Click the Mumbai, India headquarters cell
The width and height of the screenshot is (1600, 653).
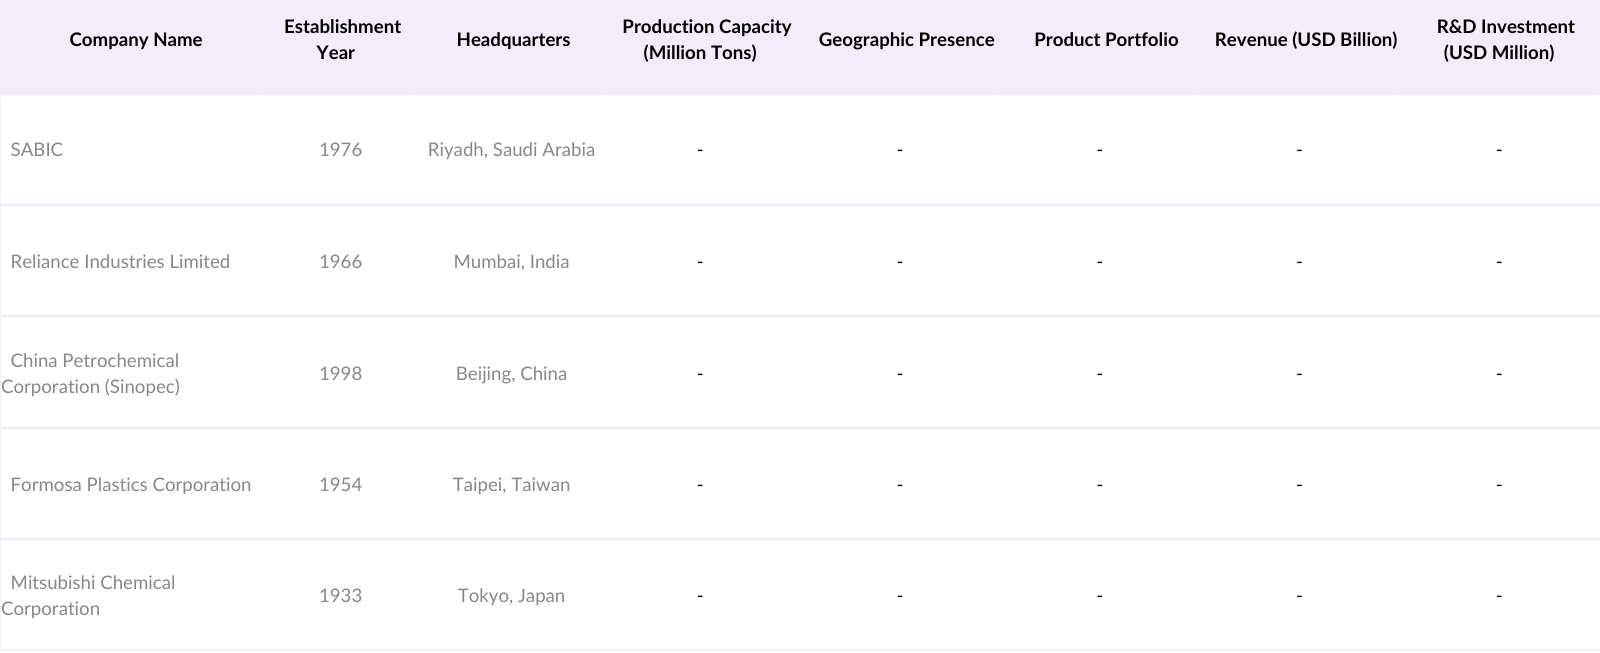pyautogui.click(x=511, y=262)
